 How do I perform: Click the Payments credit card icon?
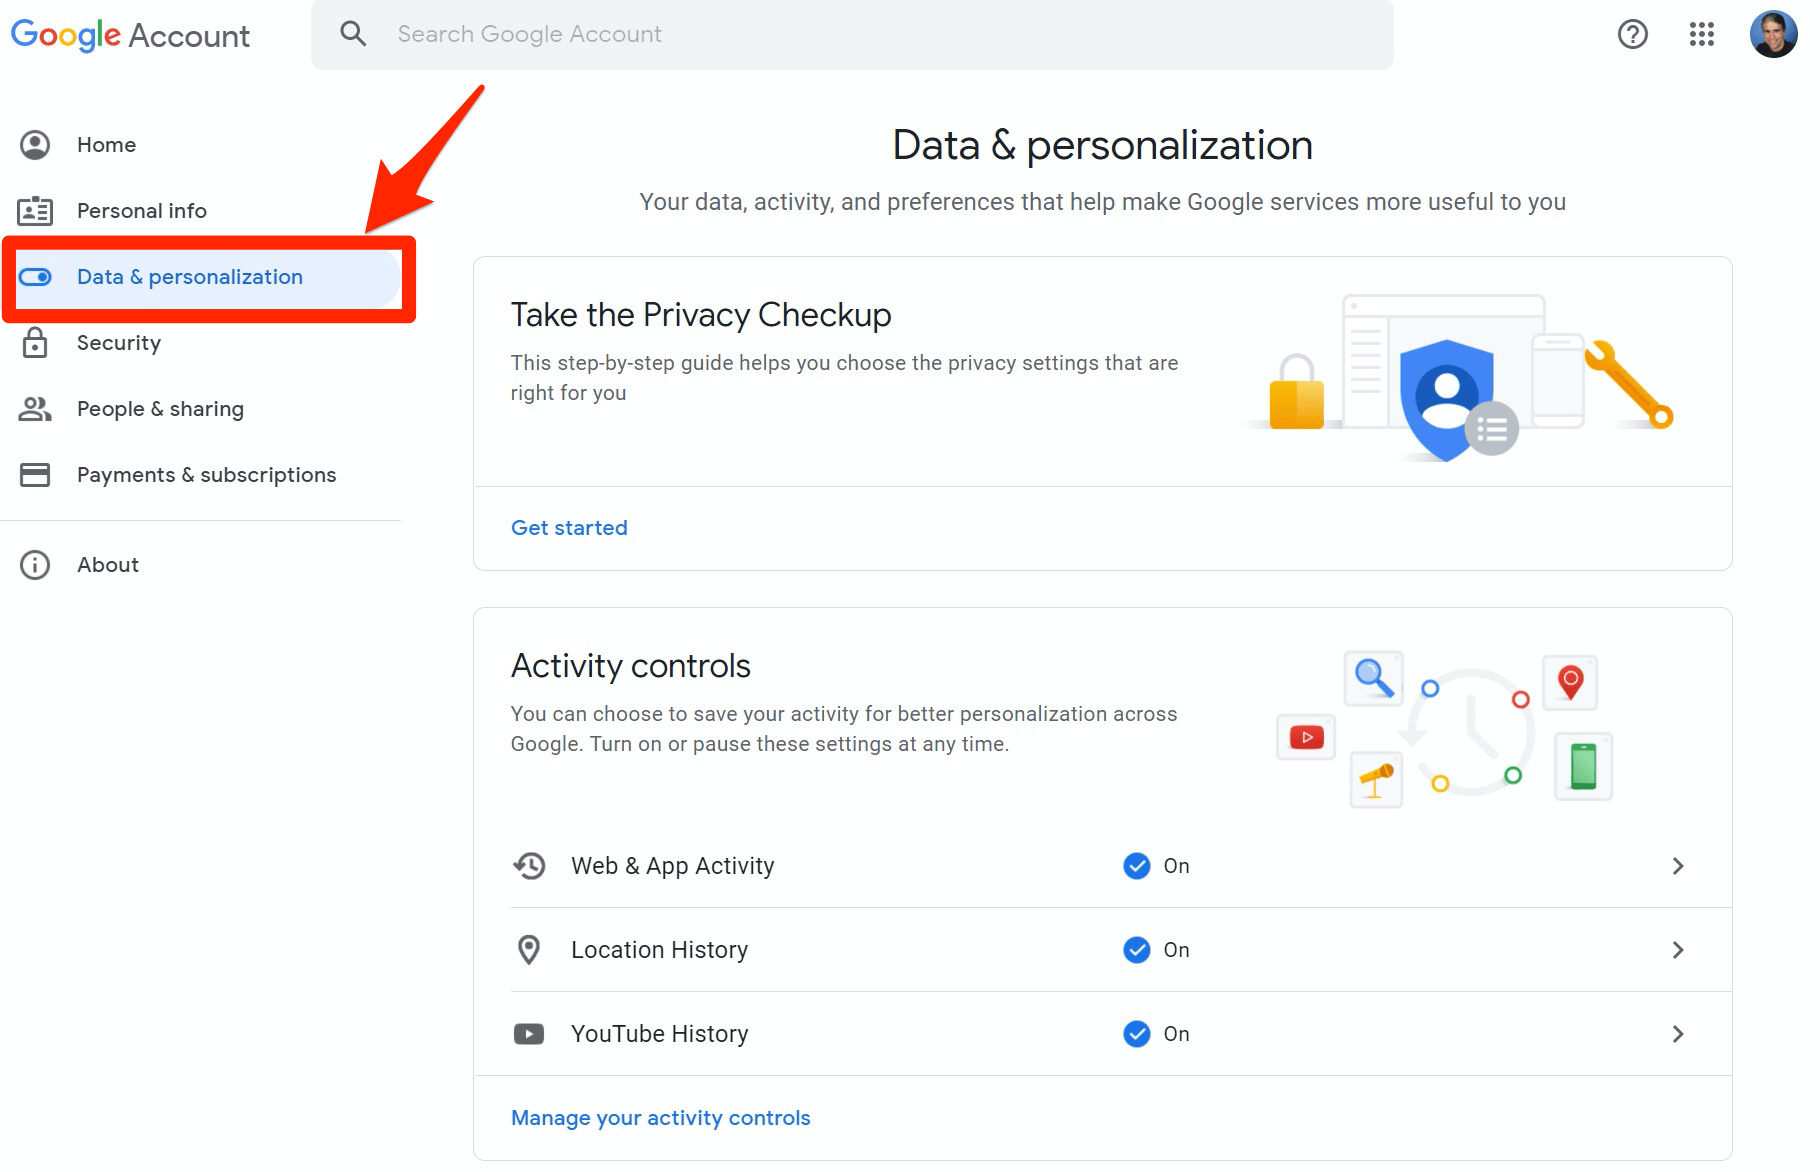(35, 475)
